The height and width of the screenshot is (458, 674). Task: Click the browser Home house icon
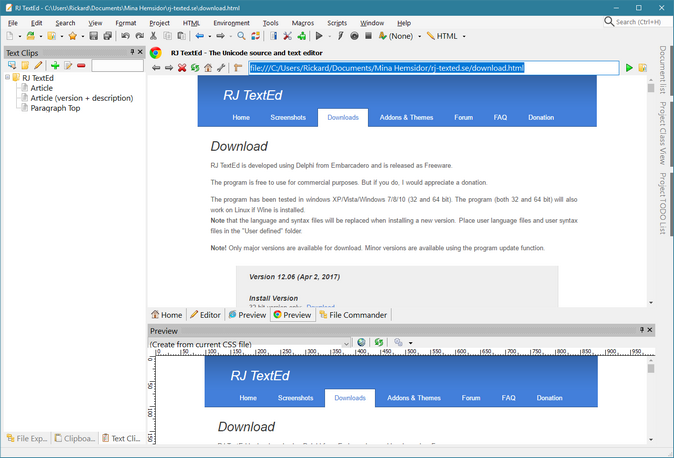(x=208, y=68)
